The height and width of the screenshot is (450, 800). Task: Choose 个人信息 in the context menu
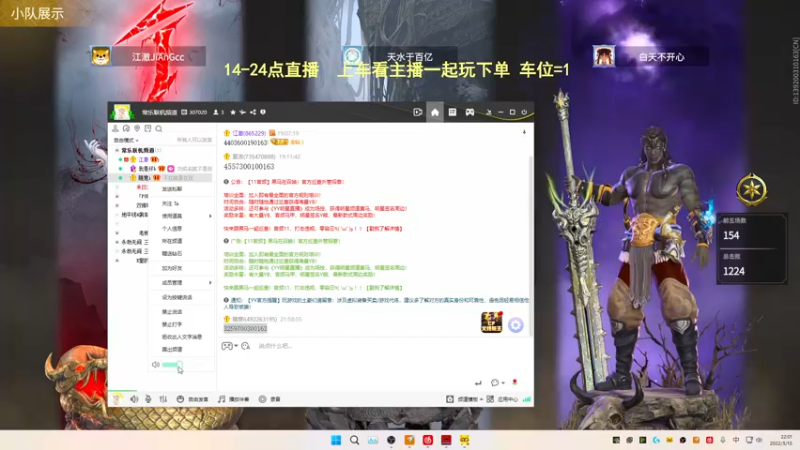[172, 229]
